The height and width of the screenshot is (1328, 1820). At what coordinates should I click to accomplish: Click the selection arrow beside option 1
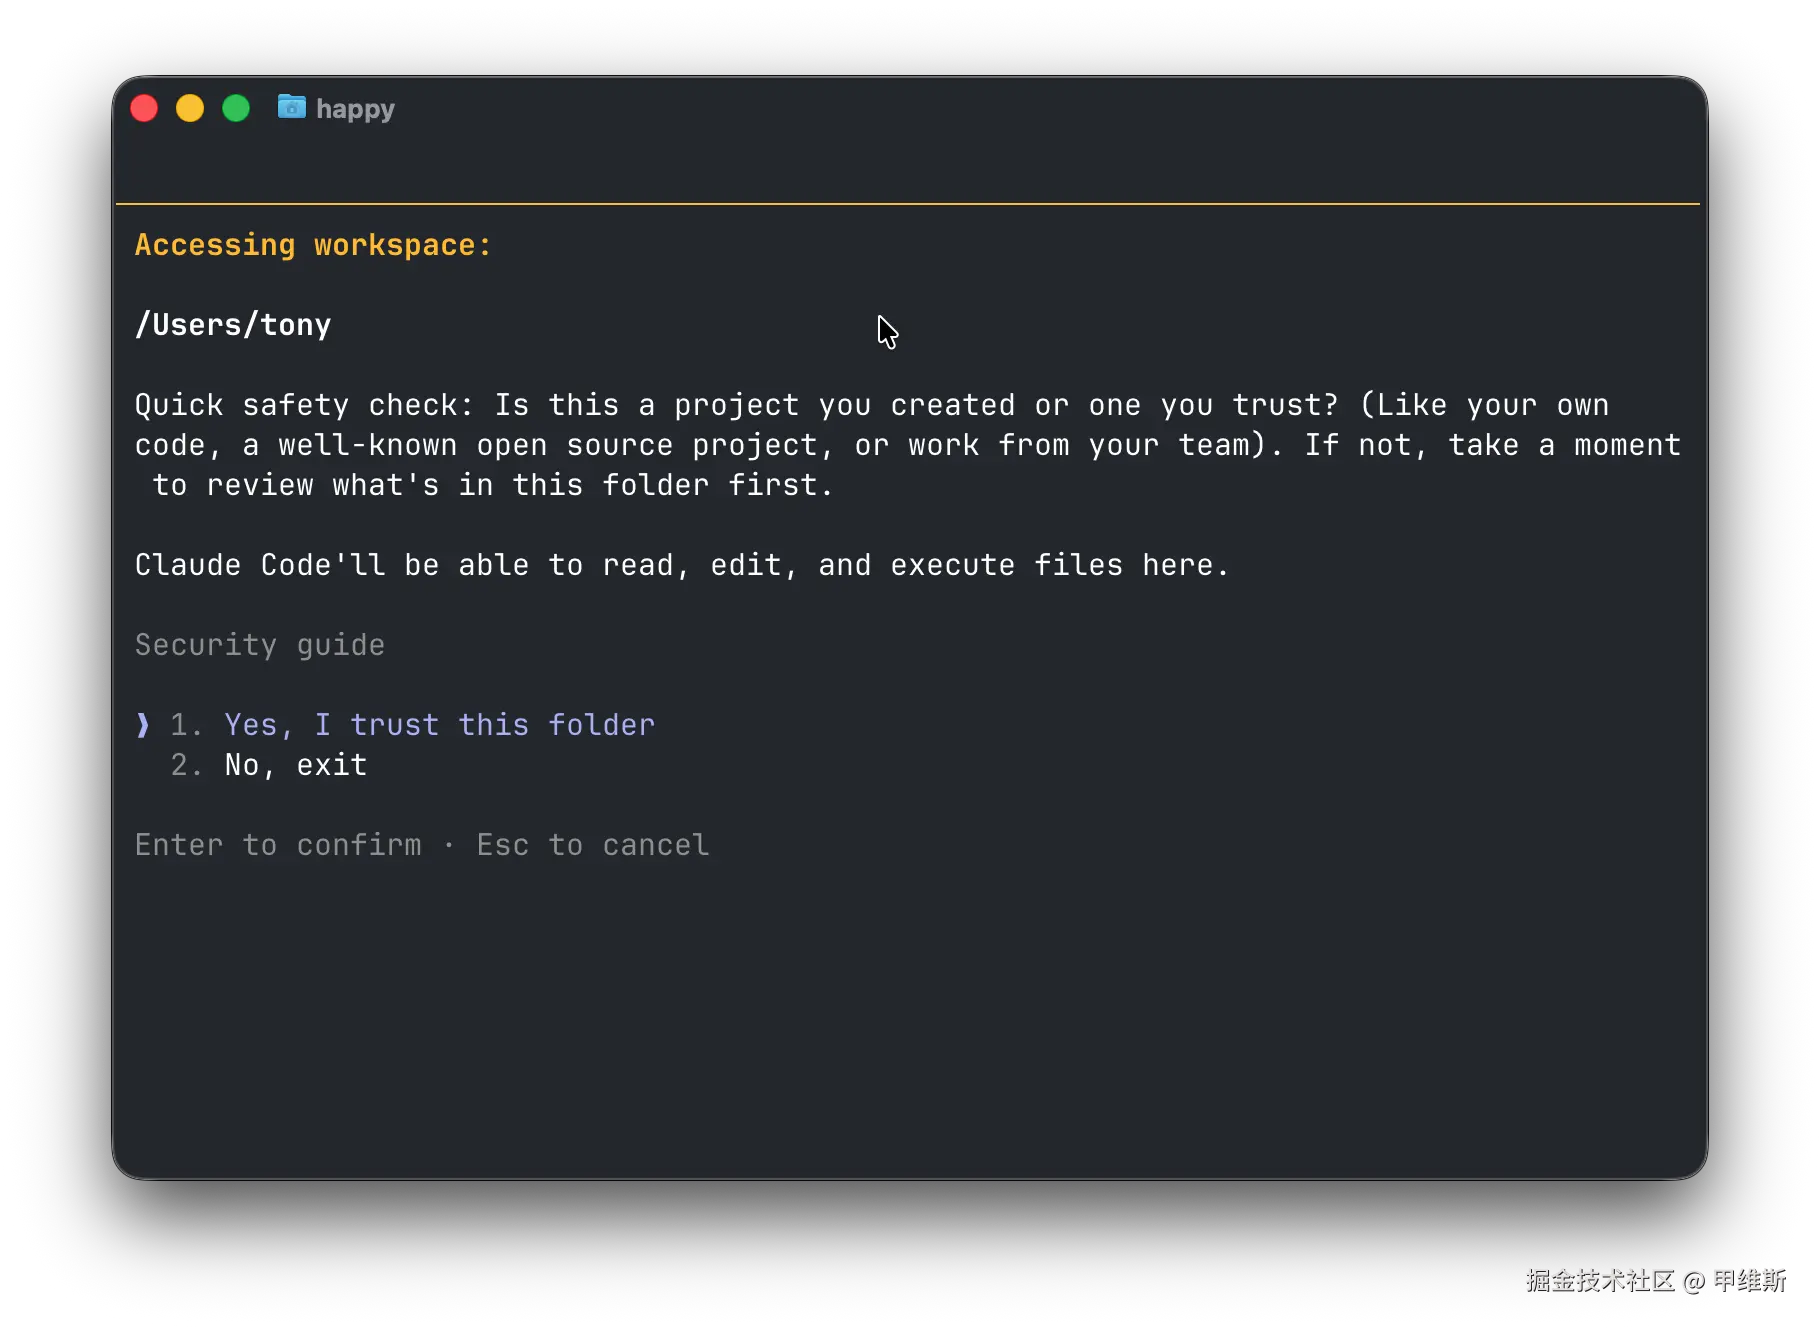click(143, 725)
